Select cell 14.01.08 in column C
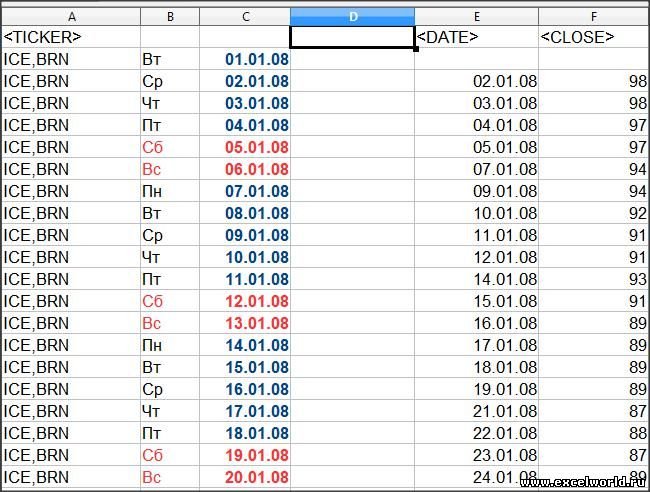 pyautogui.click(x=245, y=344)
